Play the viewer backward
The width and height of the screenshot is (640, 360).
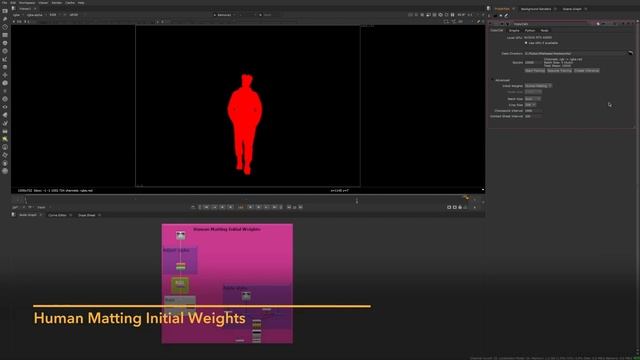tap(231, 207)
